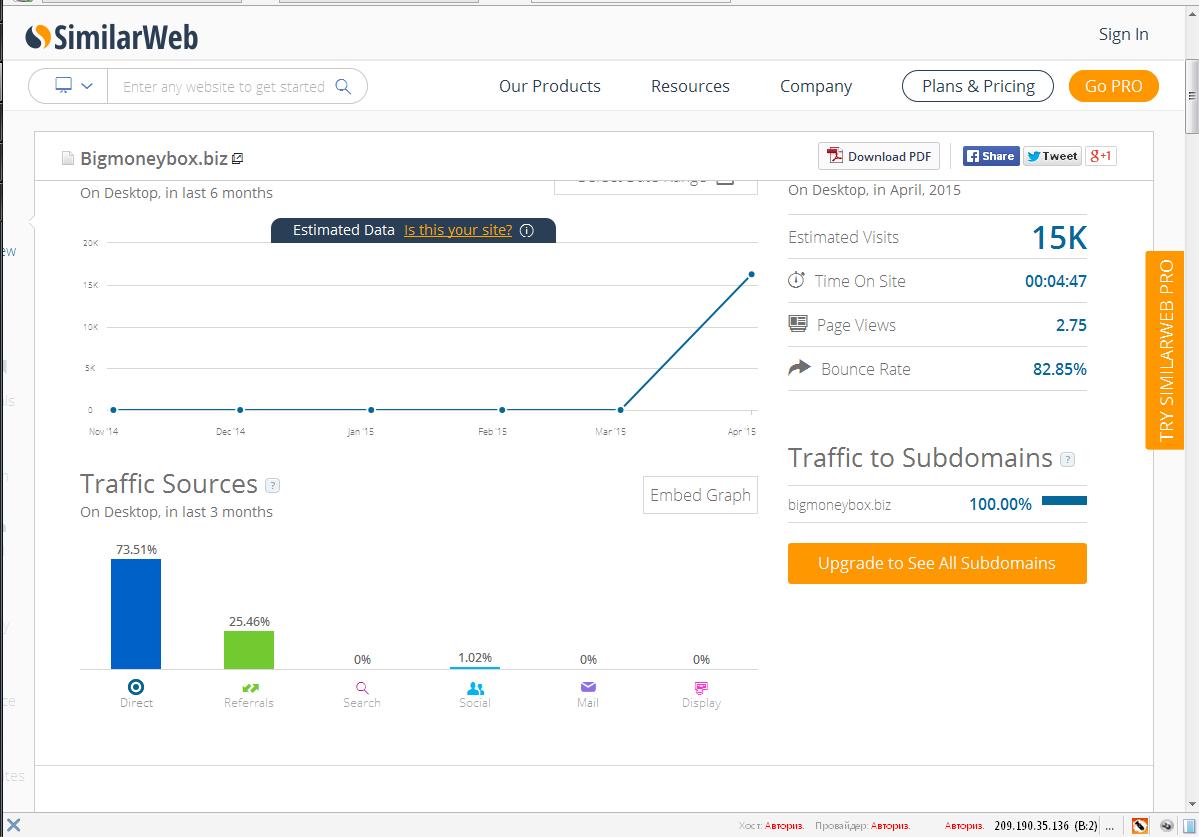Click the Social people icon
The image size is (1199, 837).
tap(476, 688)
